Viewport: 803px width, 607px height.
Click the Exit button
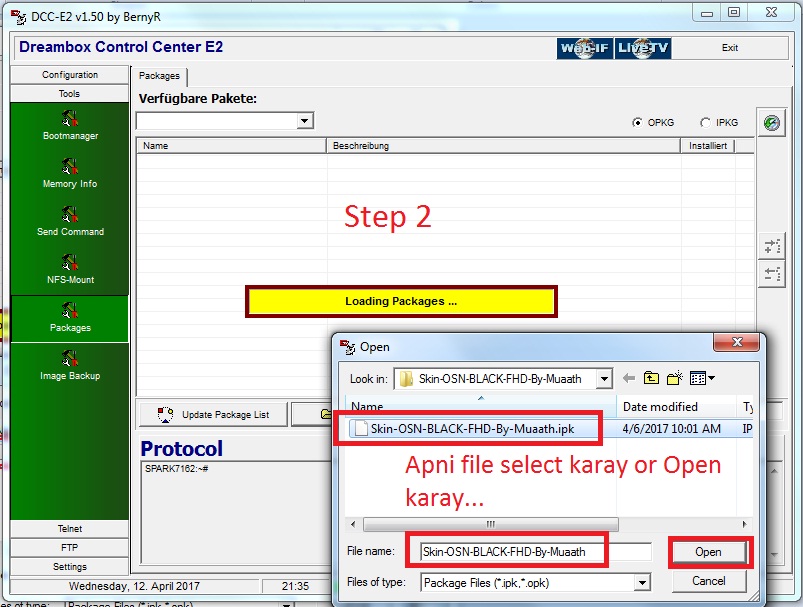click(x=730, y=48)
